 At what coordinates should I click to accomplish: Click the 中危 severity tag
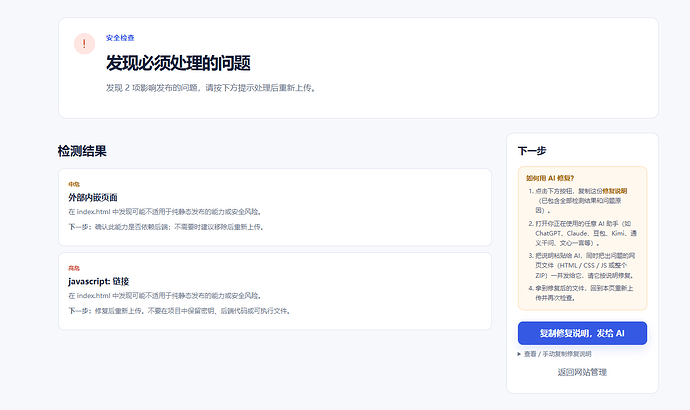pos(74,184)
